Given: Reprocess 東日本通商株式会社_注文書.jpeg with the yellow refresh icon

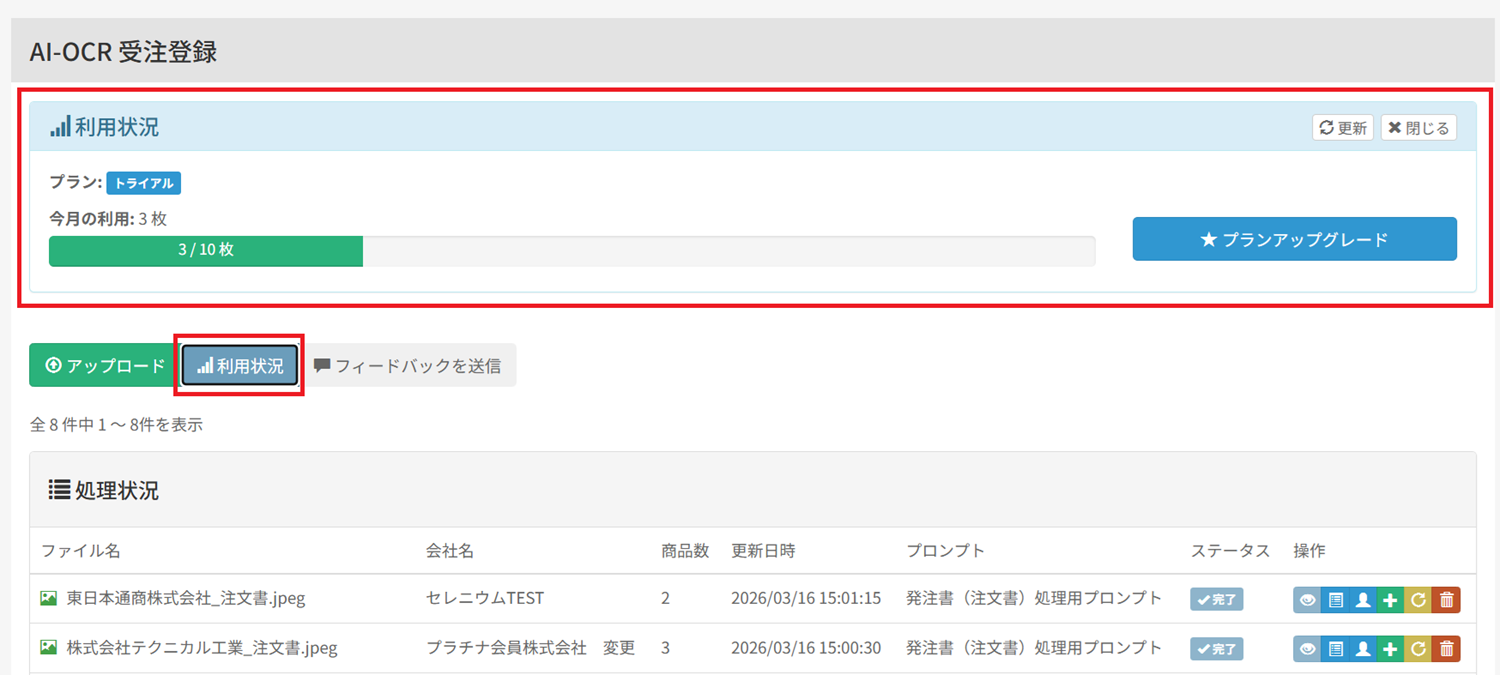Looking at the screenshot, I should [x=1418, y=599].
